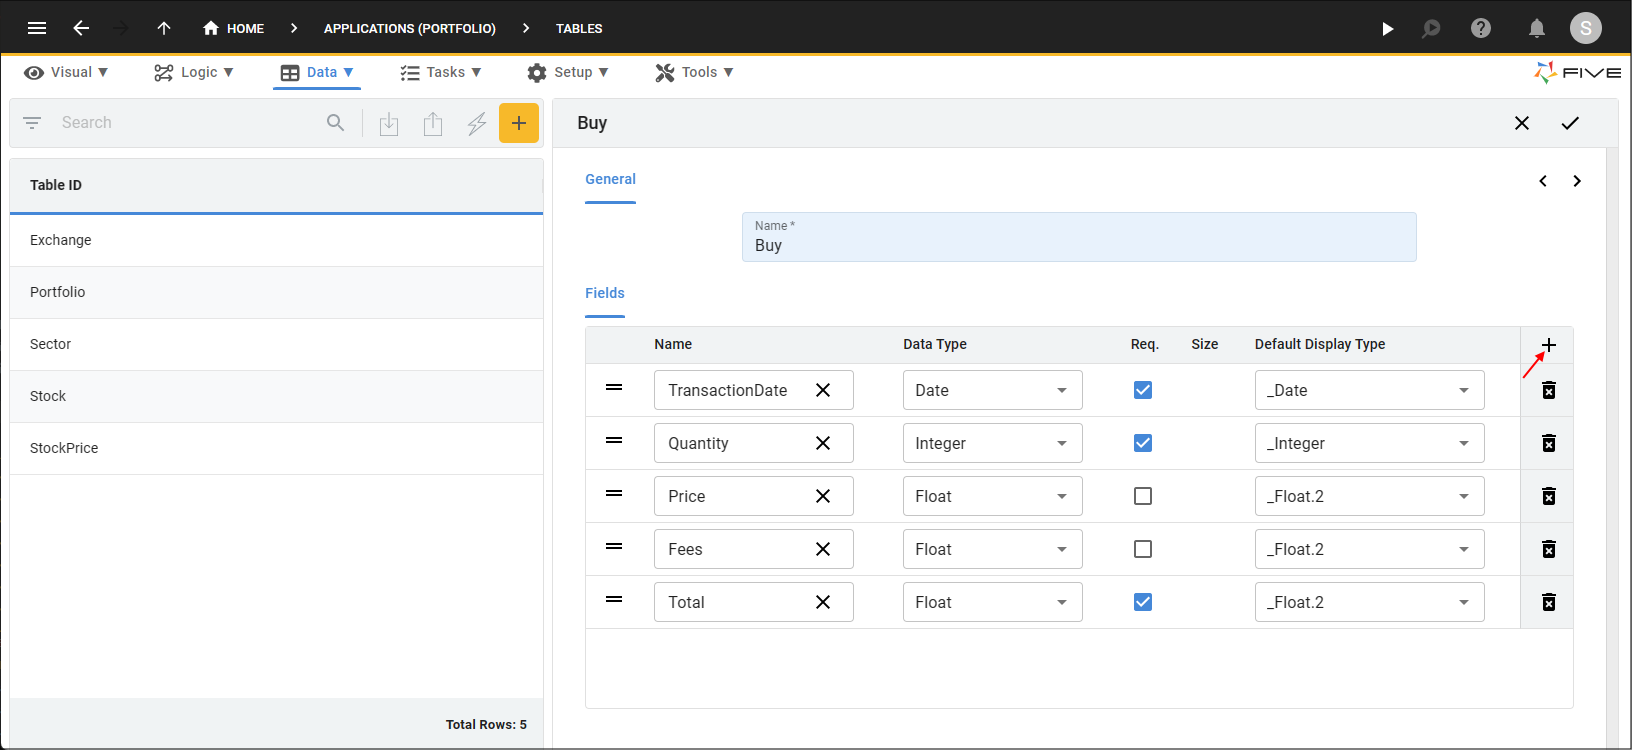
Task: Open the Data menu
Action: tap(317, 72)
